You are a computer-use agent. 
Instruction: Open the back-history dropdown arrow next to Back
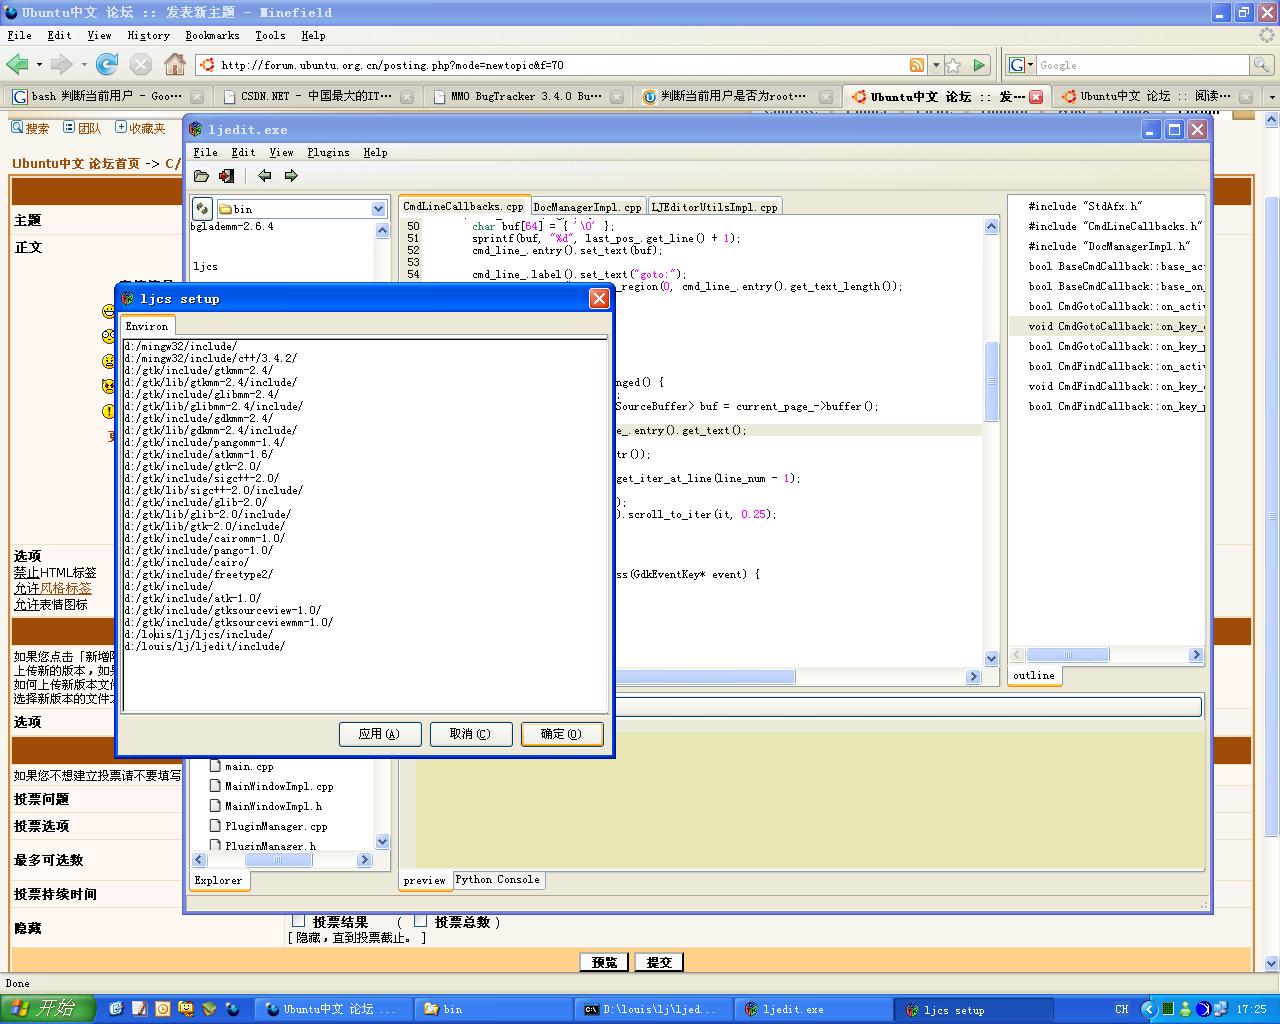(x=39, y=65)
